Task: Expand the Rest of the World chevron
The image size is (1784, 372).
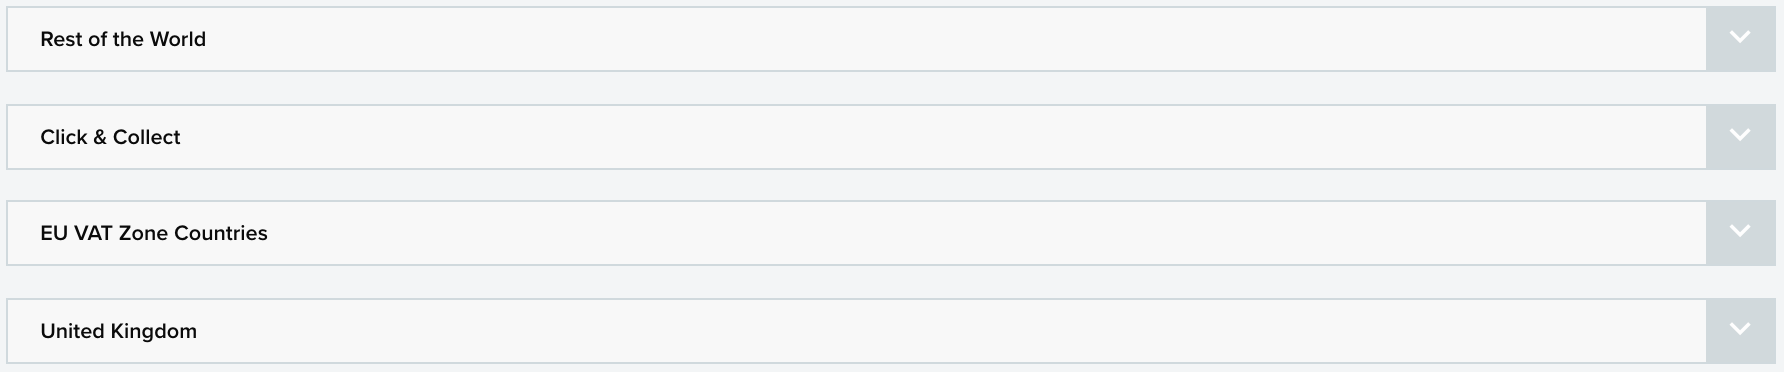Action: pyautogui.click(x=1740, y=38)
